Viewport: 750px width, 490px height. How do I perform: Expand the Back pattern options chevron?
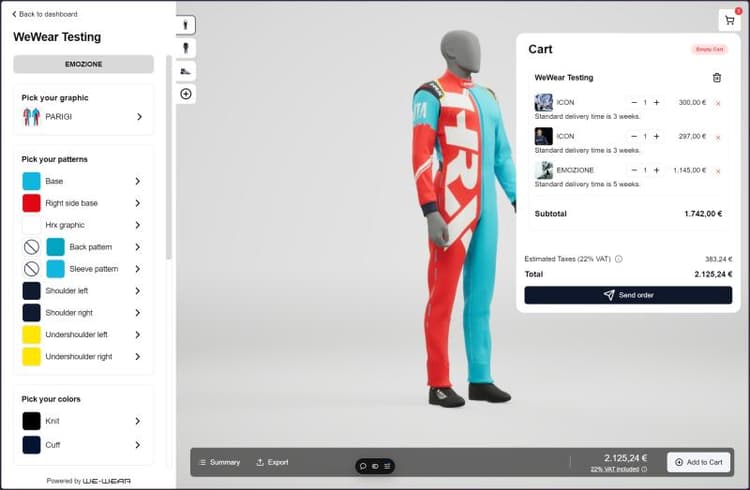point(138,247)
